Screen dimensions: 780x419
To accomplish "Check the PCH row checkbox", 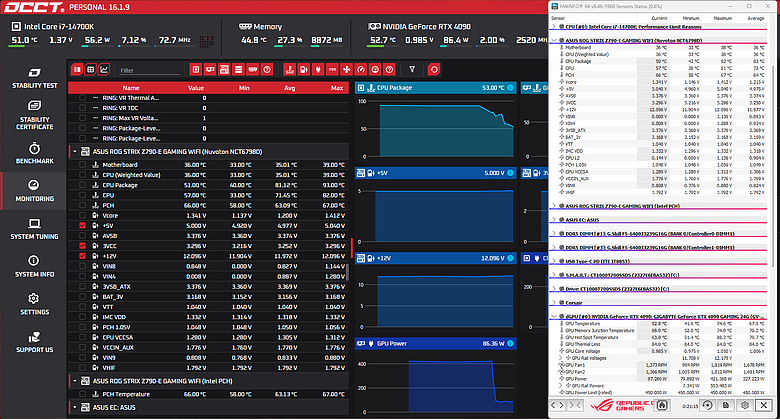I will (82, 205).
